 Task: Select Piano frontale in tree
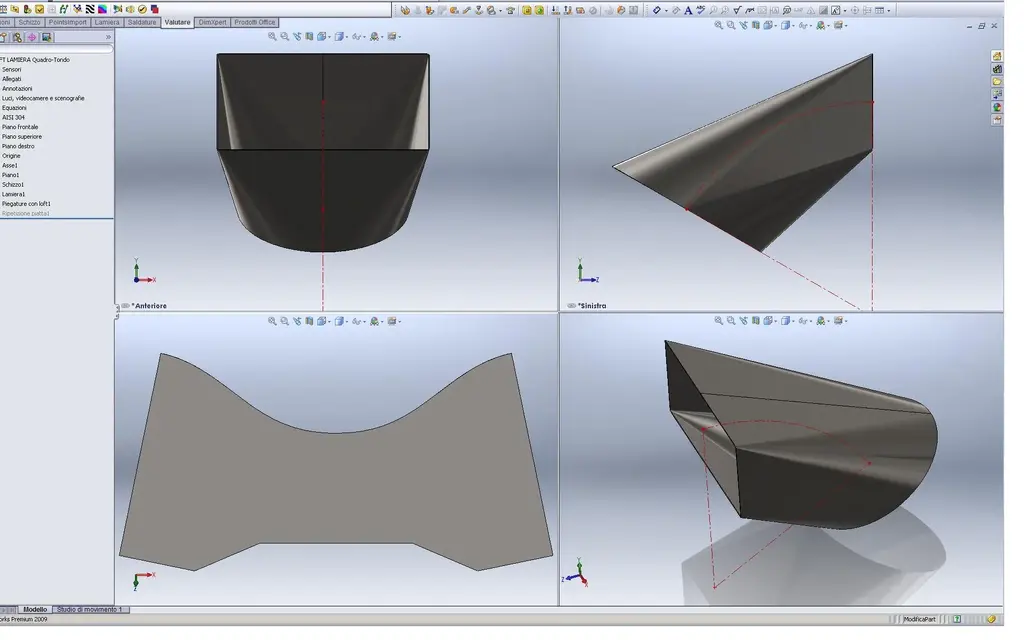pos(20,127)
